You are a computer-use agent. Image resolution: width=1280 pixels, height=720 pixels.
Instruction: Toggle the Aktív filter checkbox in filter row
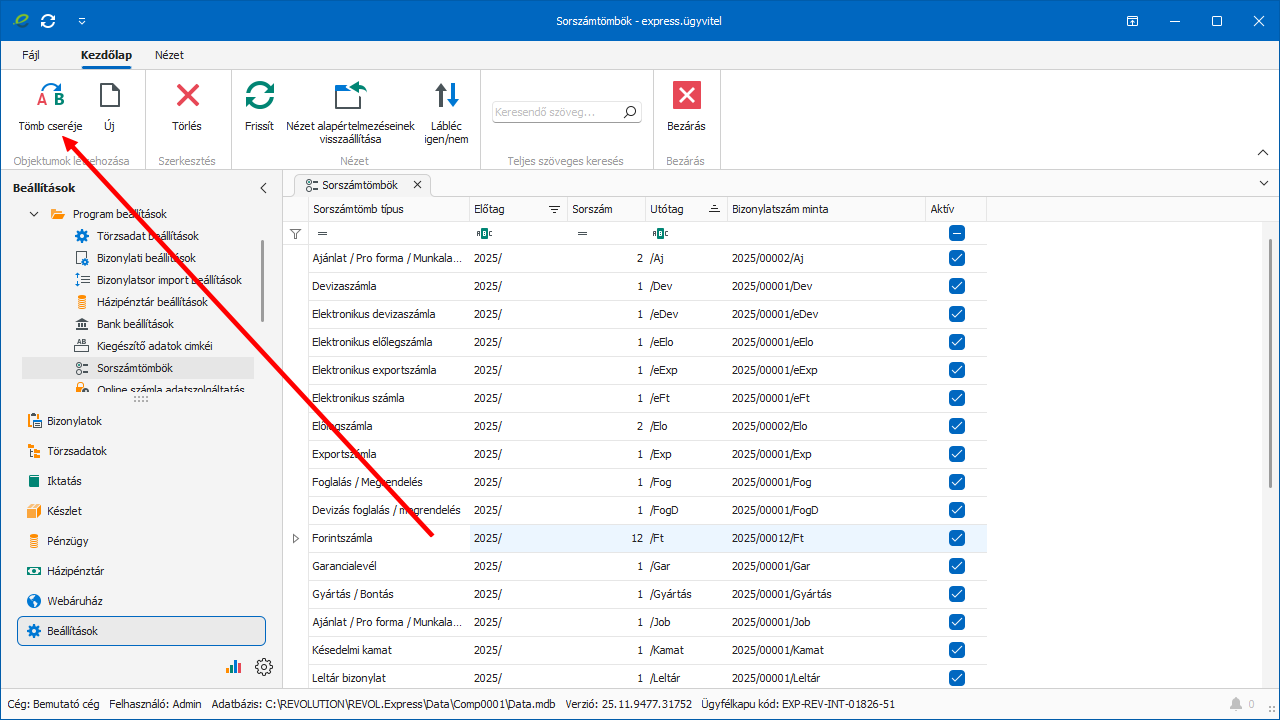(x=957, y=233)
